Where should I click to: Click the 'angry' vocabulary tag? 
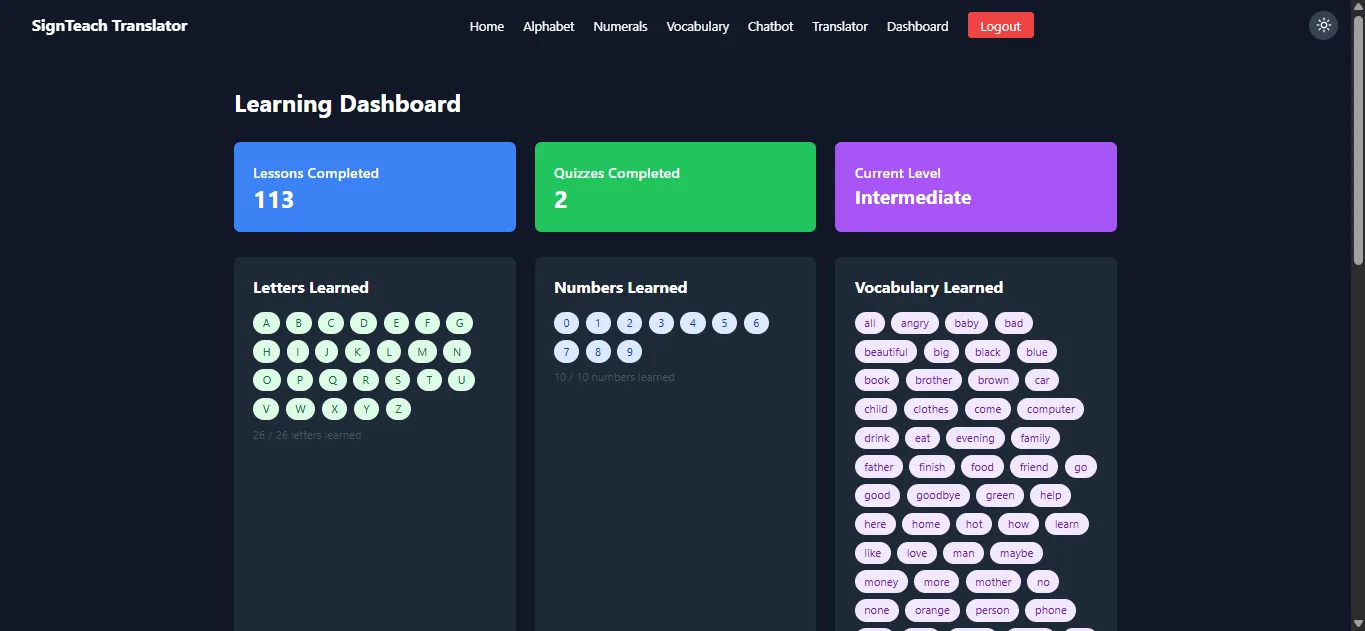[915, 323]
